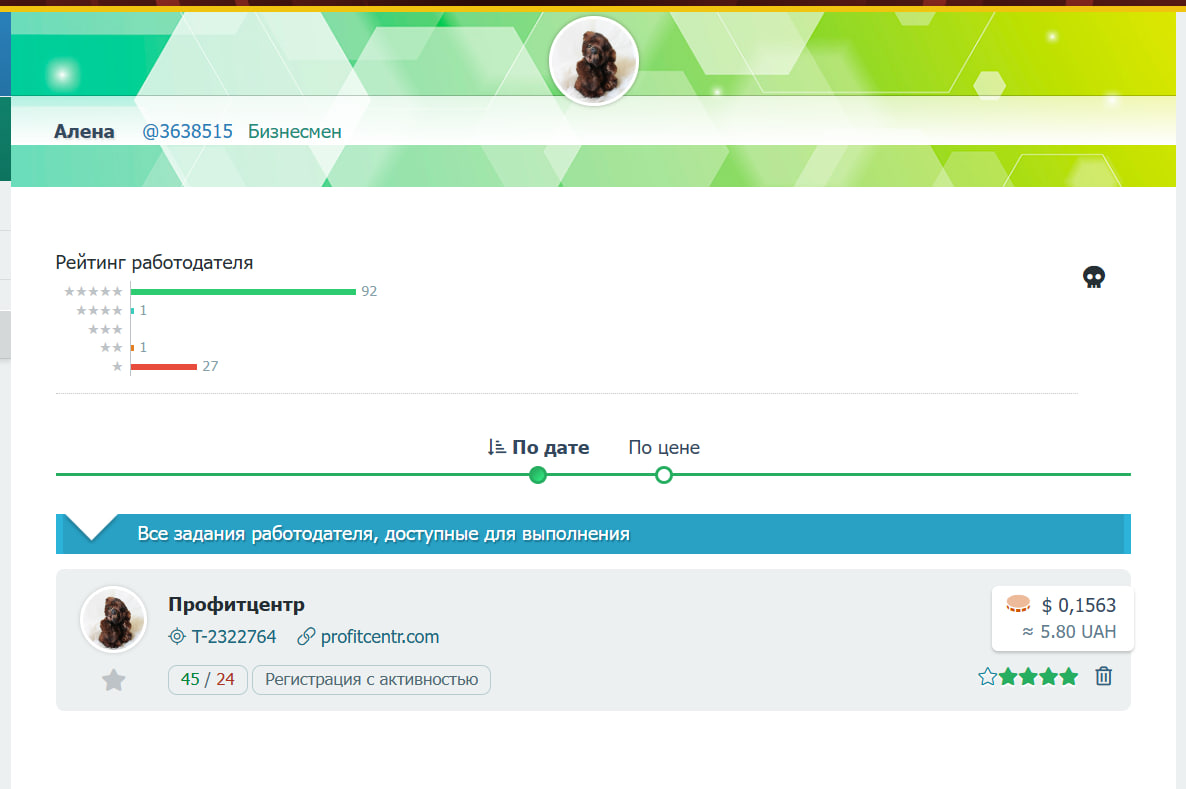Select the empty По цене radio dot
This screenshot has width=1186, height=789.
point(663,475)
